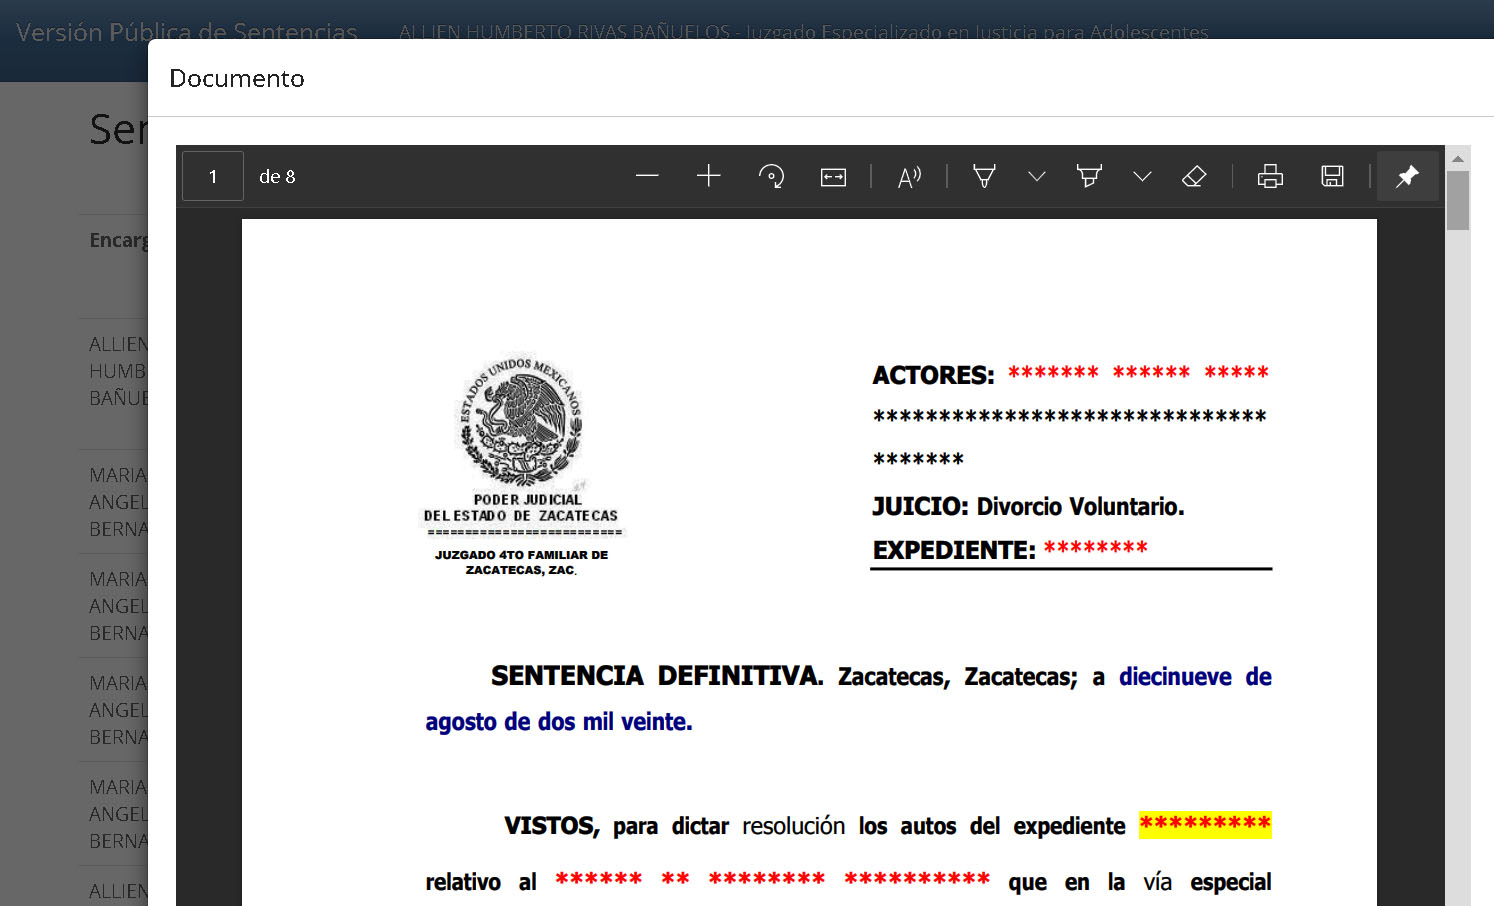Image resolution: width=1494 pixels, height=906 pixels.
Task: Click the yellow highlighted expediente asterisks
Action: click(x=1205, y=825)
